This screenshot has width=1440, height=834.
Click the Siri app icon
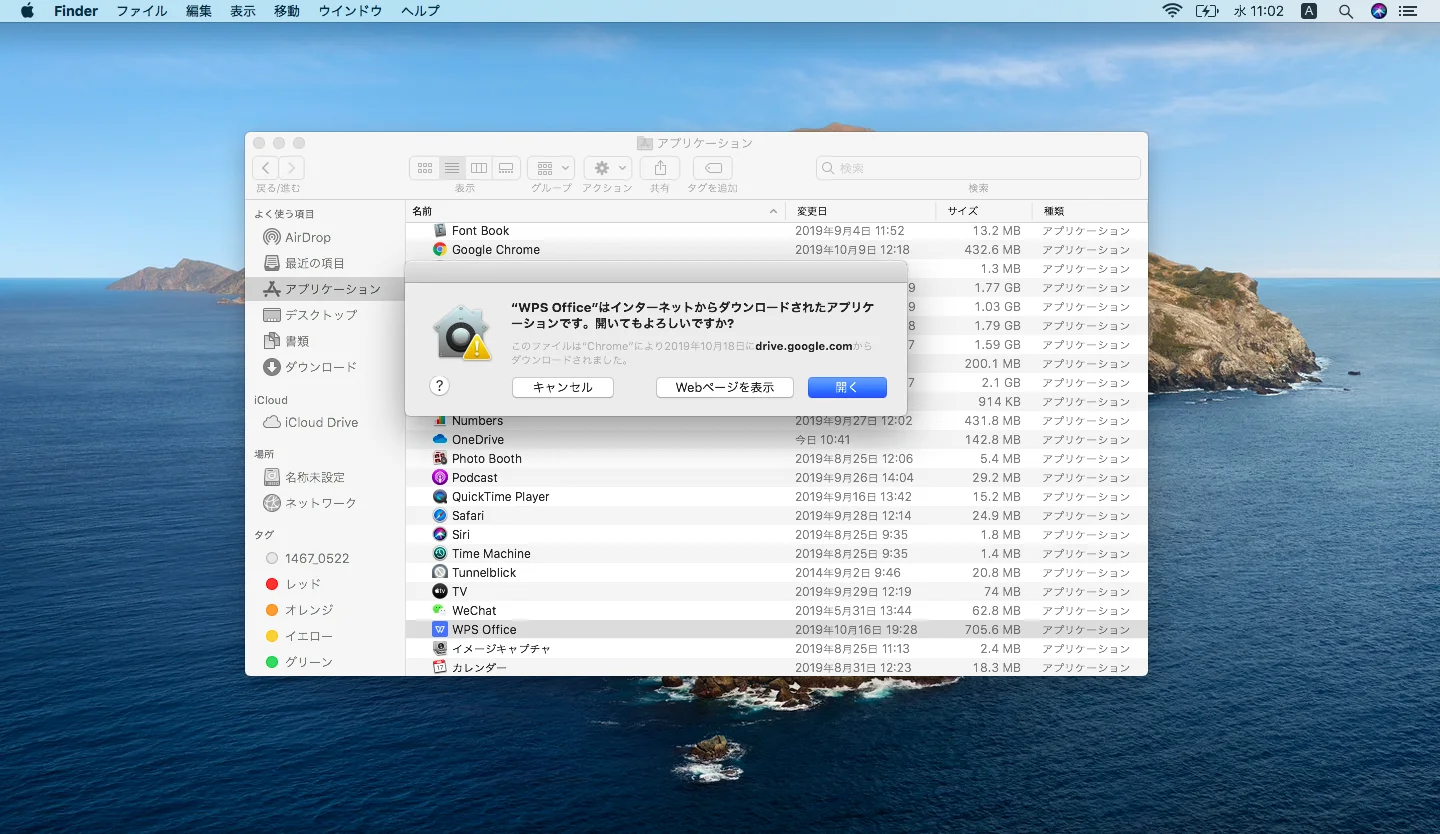(440, 535)
